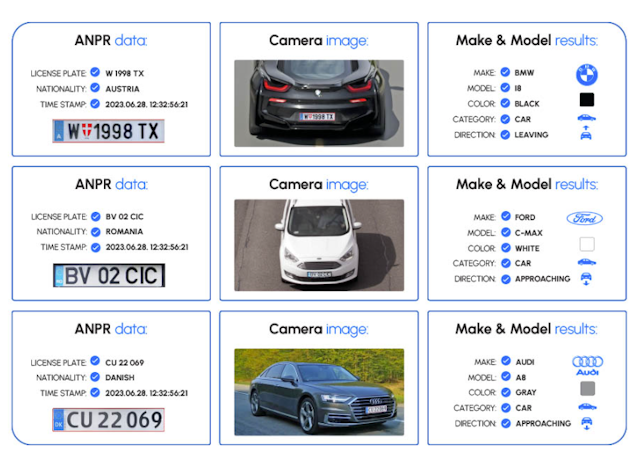Click the Ford category car icon
This screenshot has width=635, height=450.
[587, 262]
